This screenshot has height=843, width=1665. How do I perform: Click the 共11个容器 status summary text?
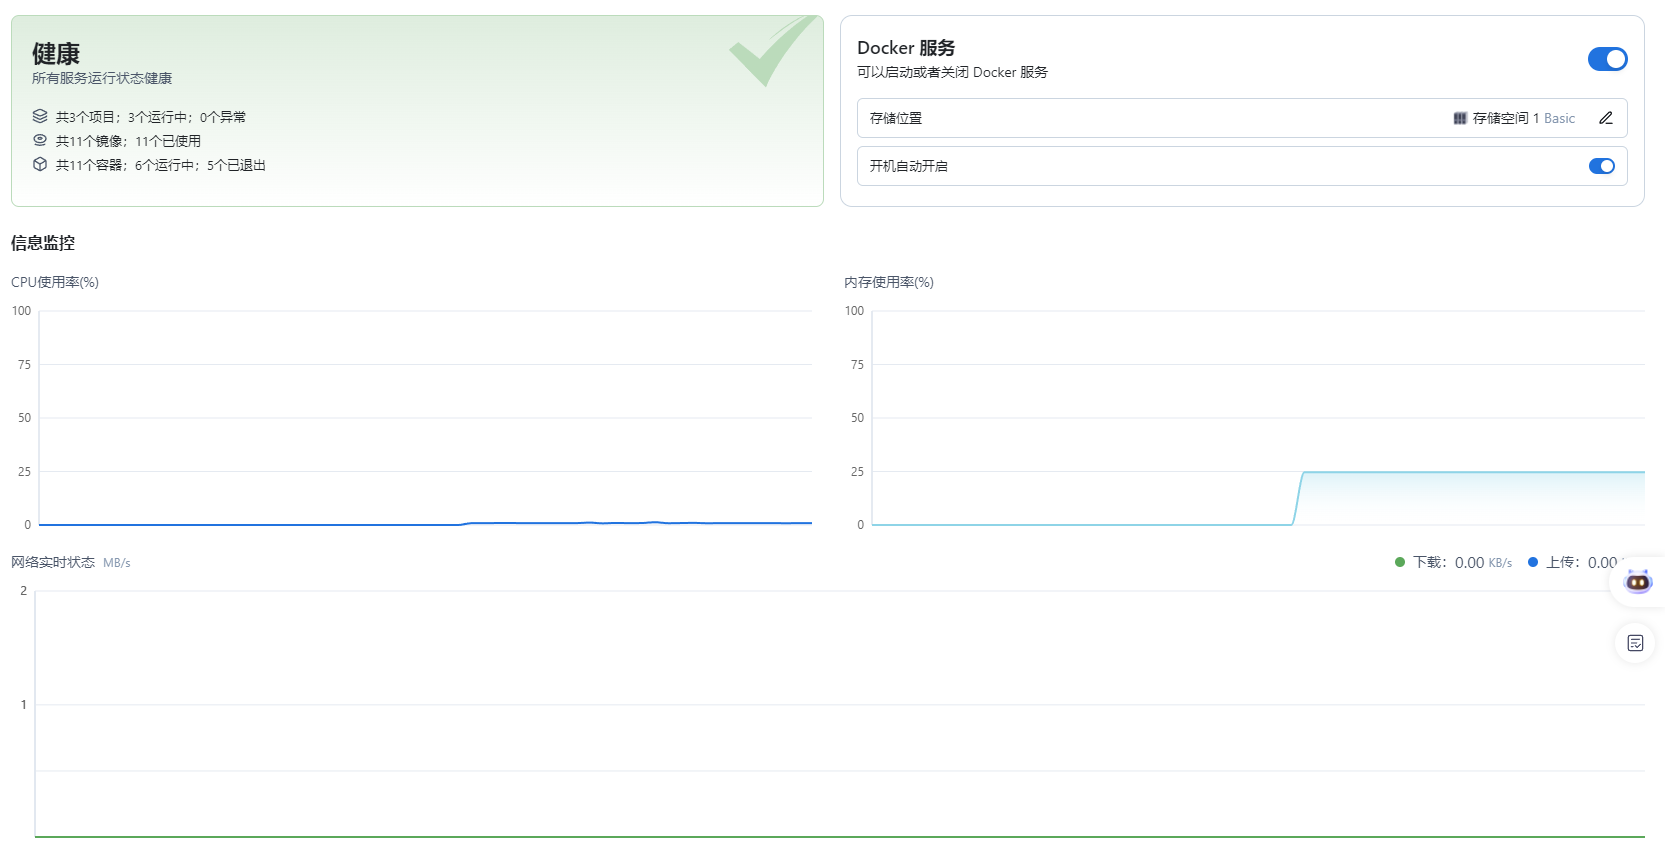[160, 165]
